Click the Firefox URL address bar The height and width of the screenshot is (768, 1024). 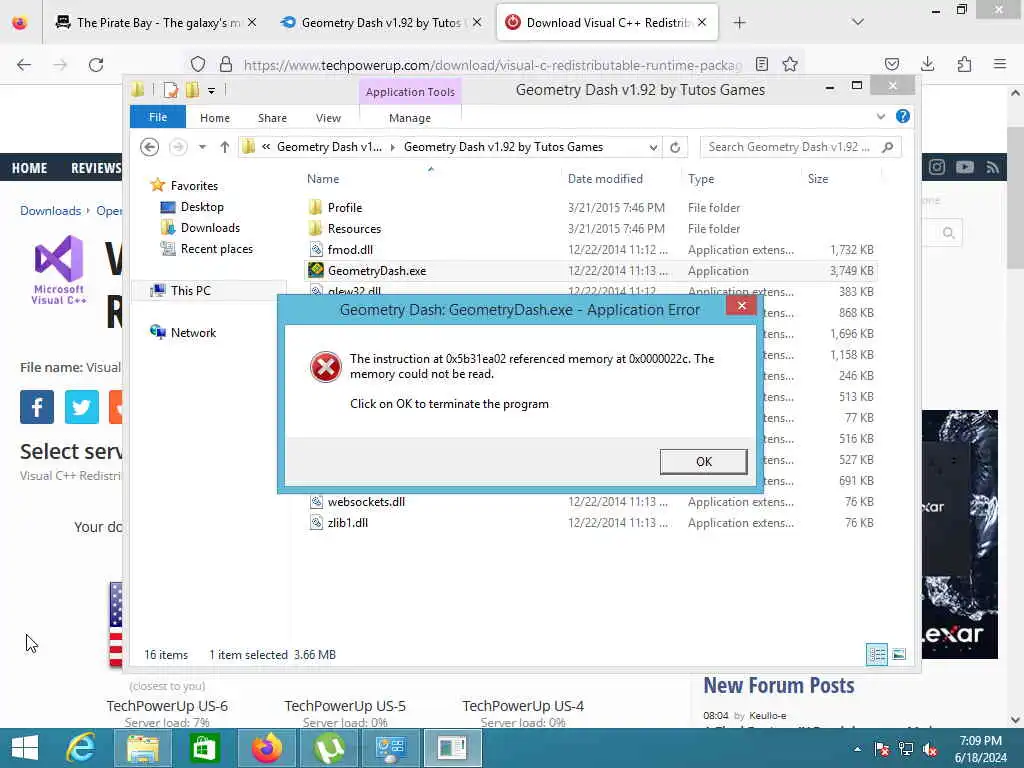[492, 65]
